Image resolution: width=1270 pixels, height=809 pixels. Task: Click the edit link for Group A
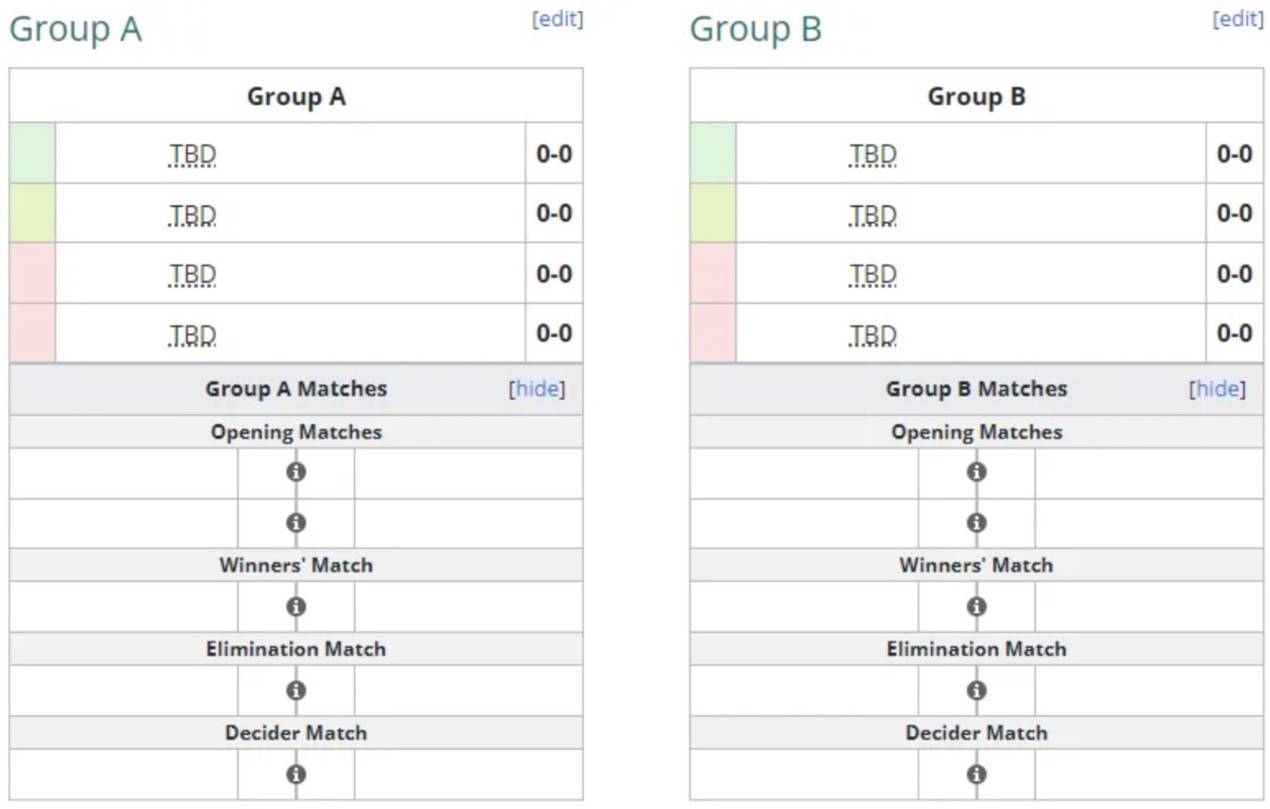pyautogui.click(x=558, y=19)
